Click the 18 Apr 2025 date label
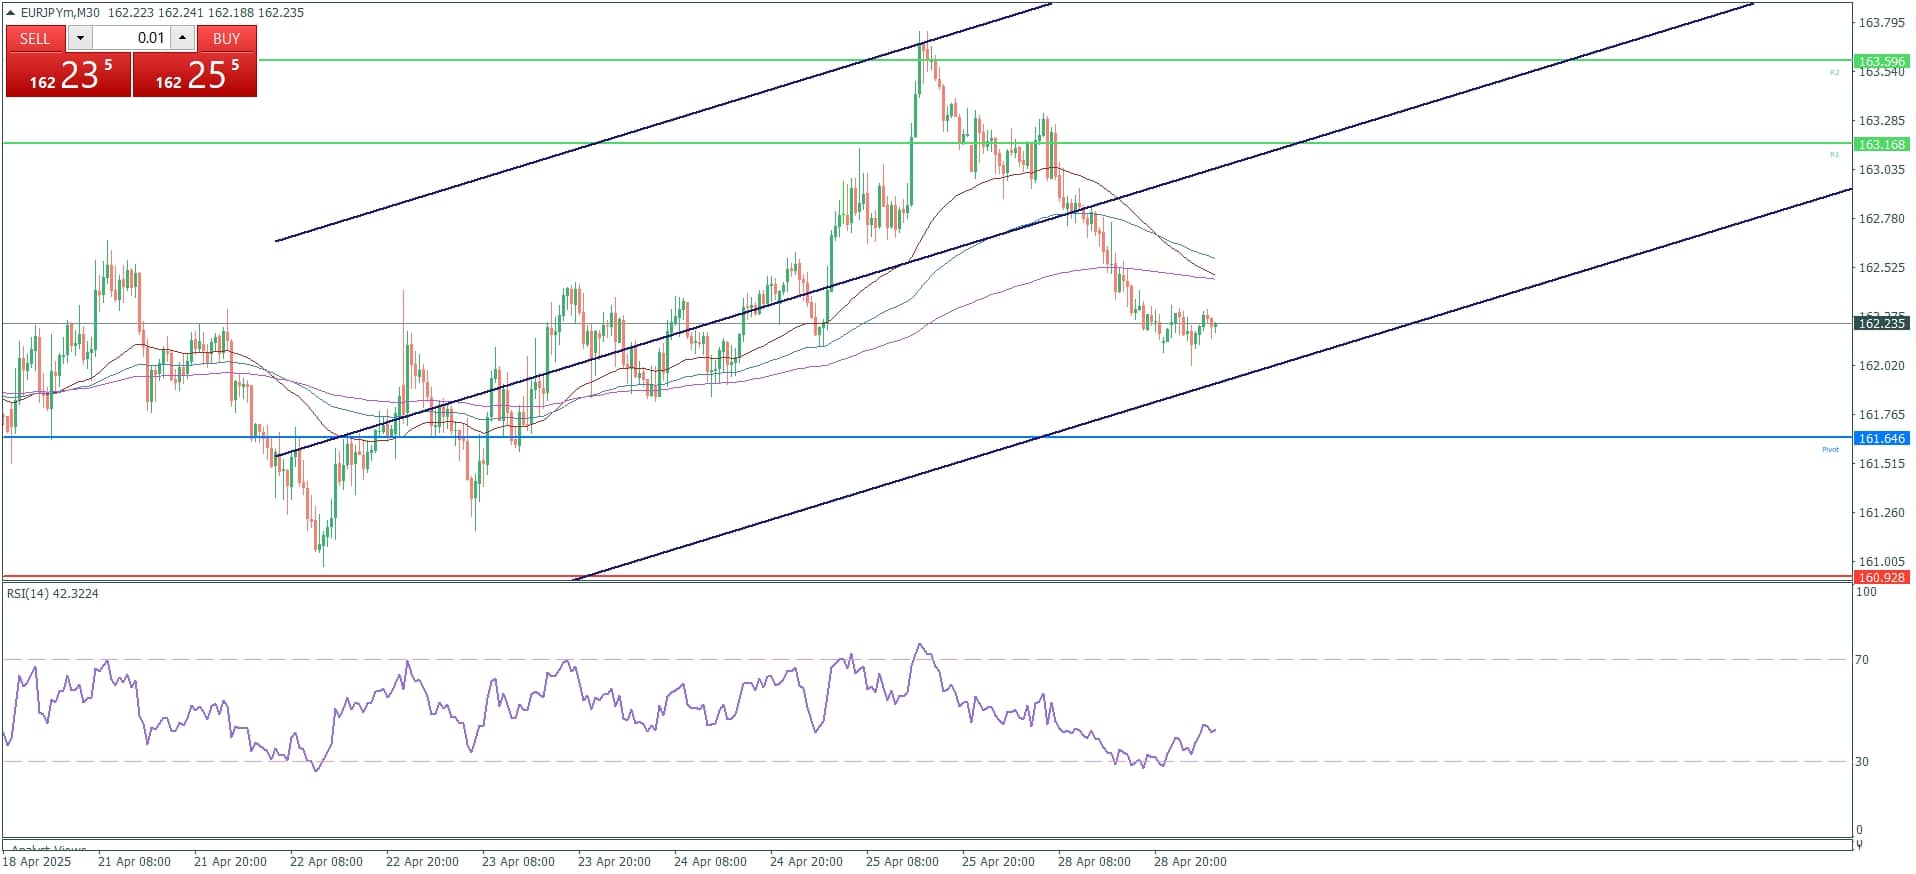The image size is (1916, 874). [x=38, y=861]
